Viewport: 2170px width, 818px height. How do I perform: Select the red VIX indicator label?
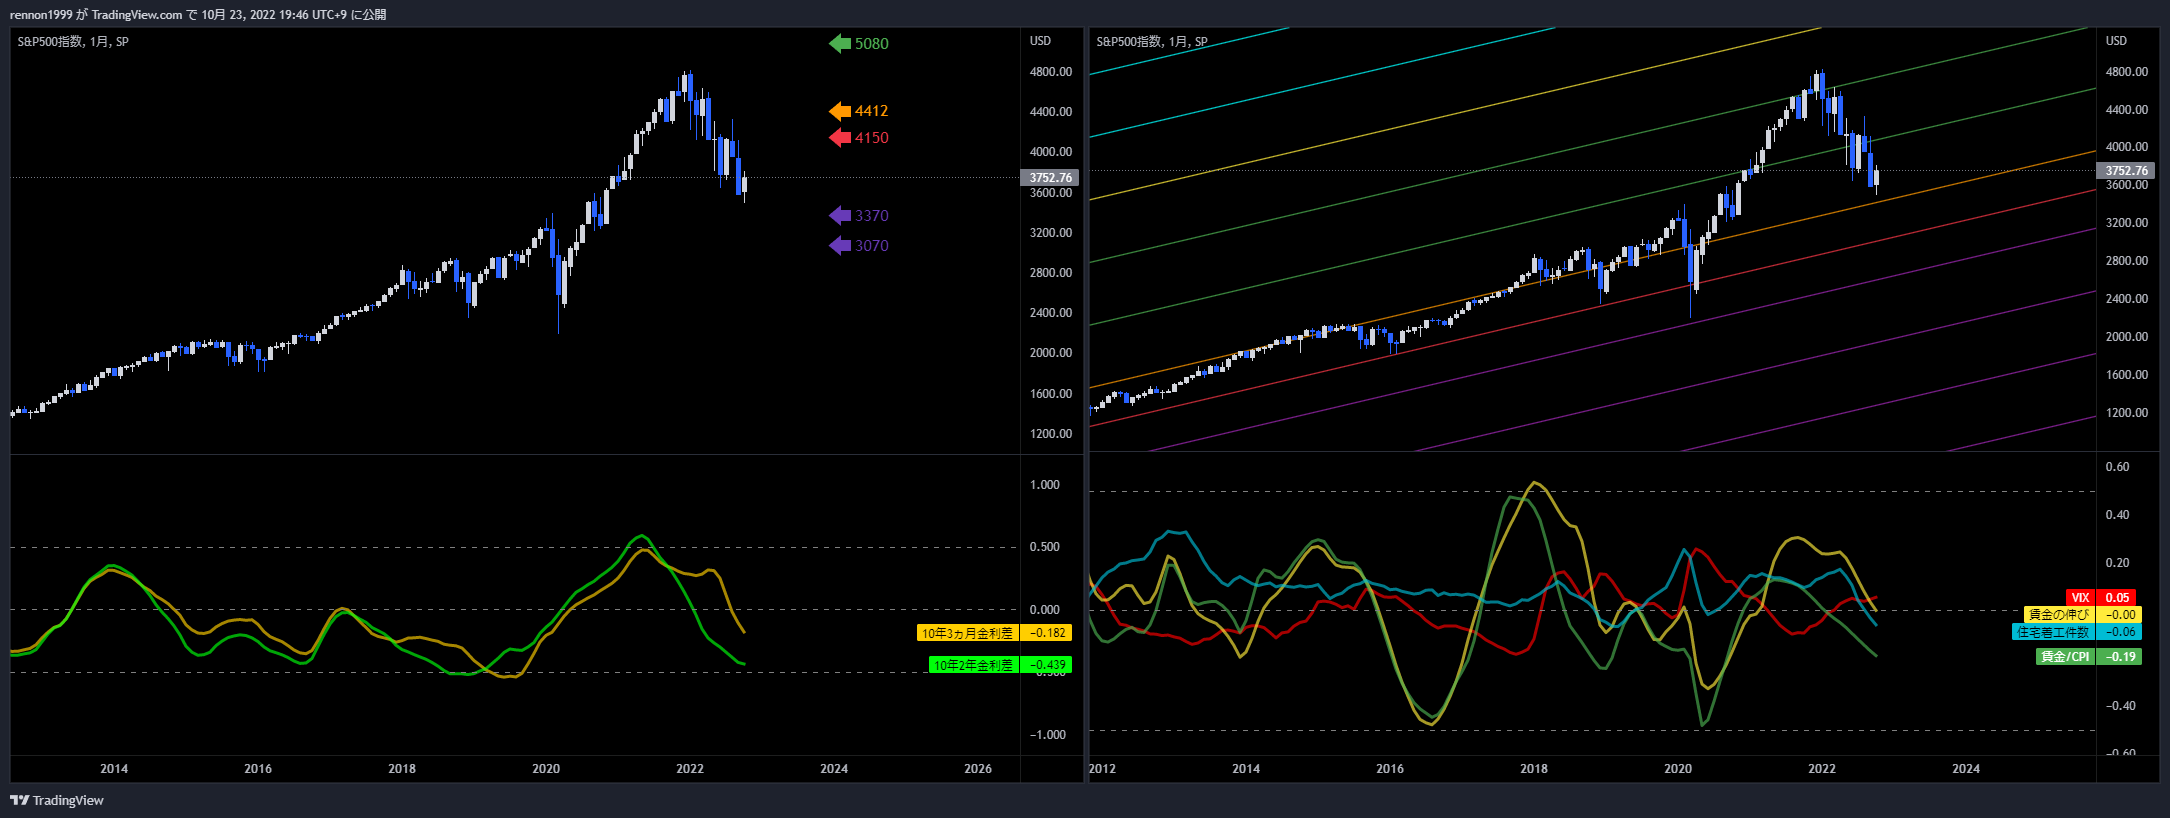(2081, 598)
